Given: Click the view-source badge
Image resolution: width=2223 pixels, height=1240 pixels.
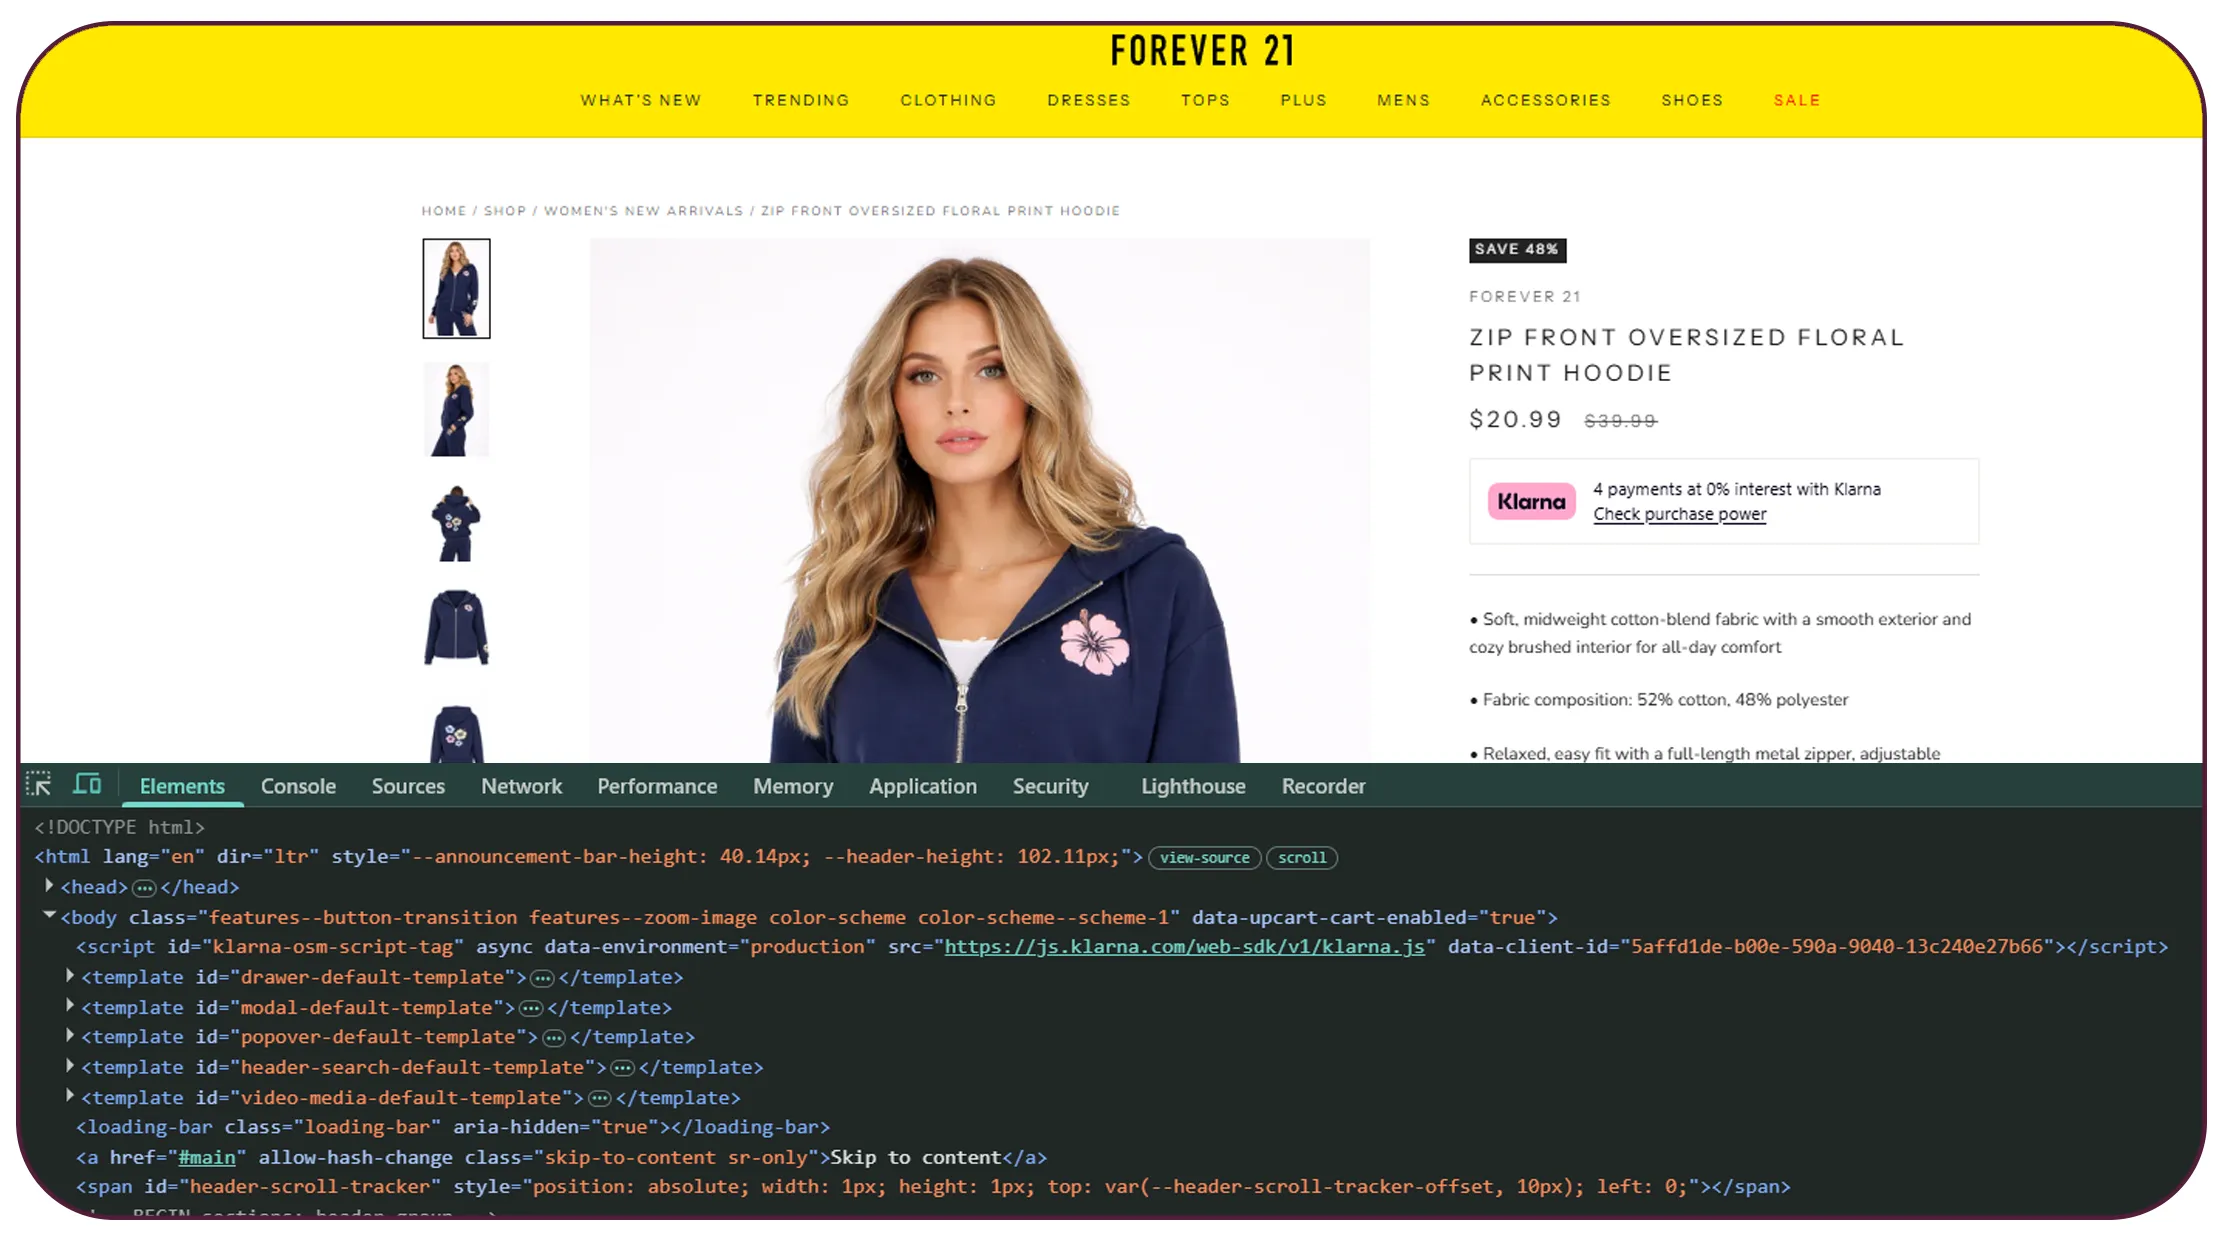Looking at the screenshot, I should tap(1204, 858).
